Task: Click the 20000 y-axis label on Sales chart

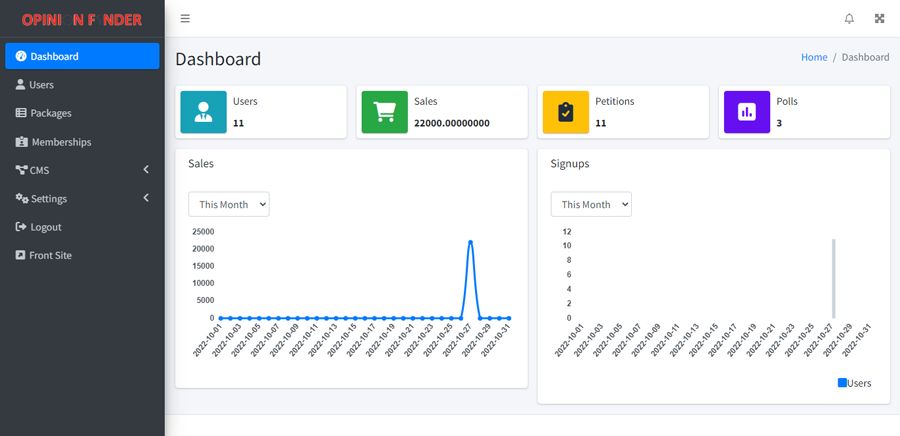Action: click(203, 248)
